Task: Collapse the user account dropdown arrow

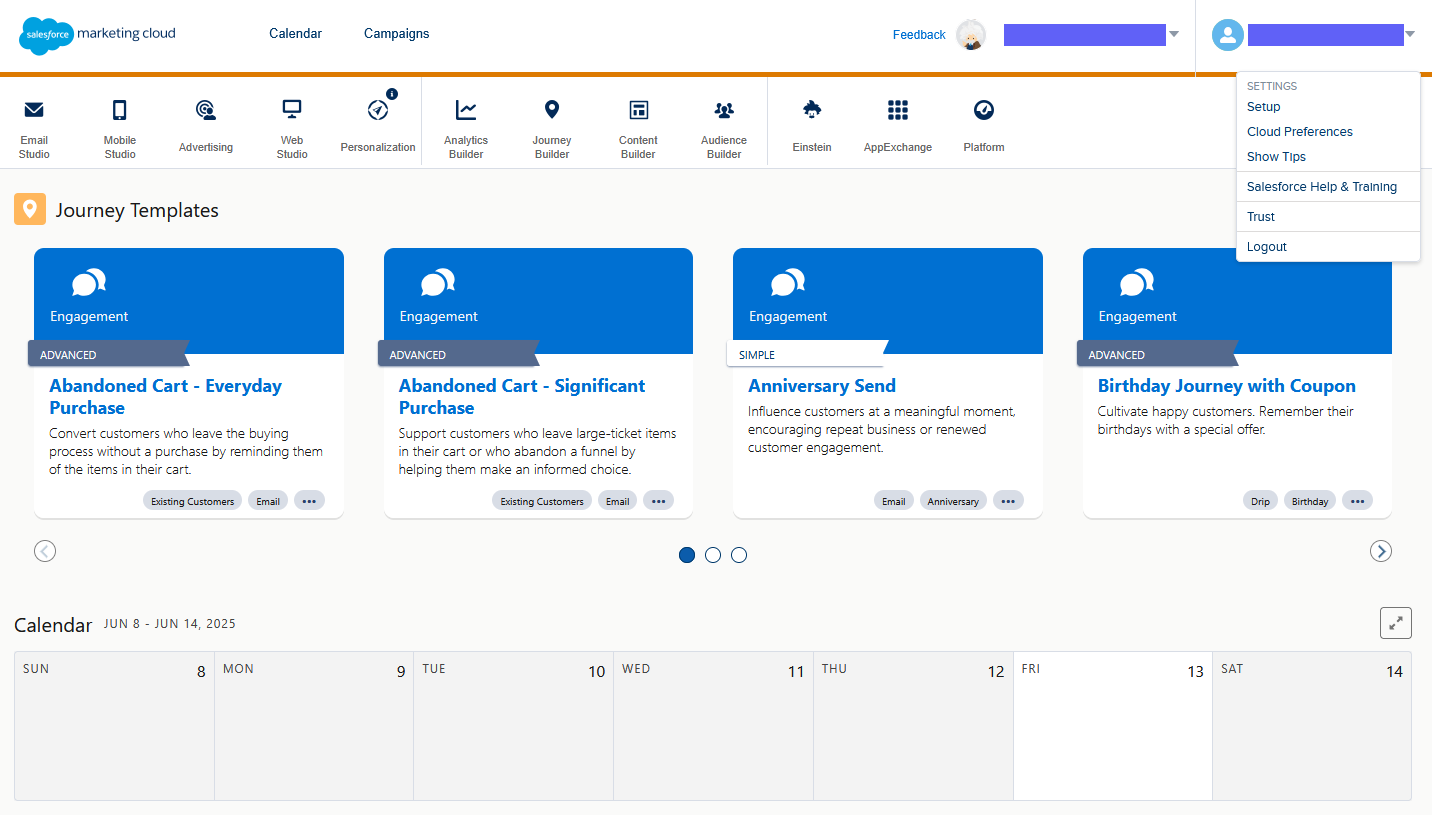Action: (x=1410, y=35)
